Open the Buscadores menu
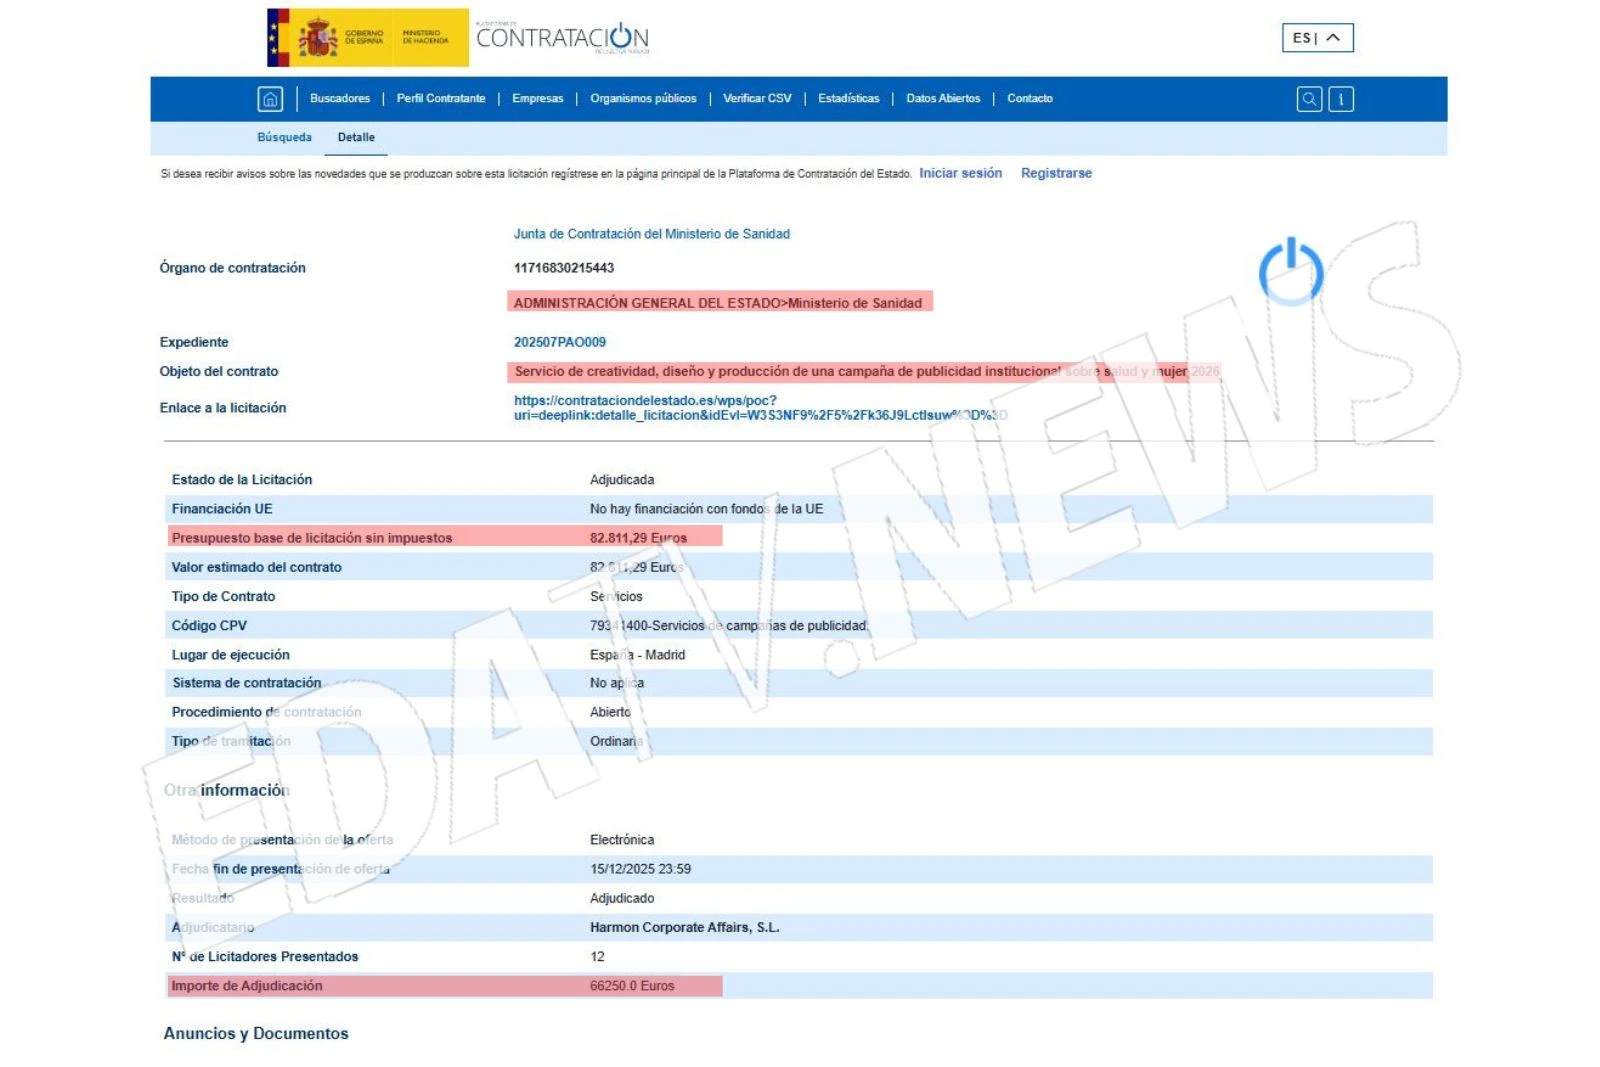1600x1067 pixels. [340, 99]
